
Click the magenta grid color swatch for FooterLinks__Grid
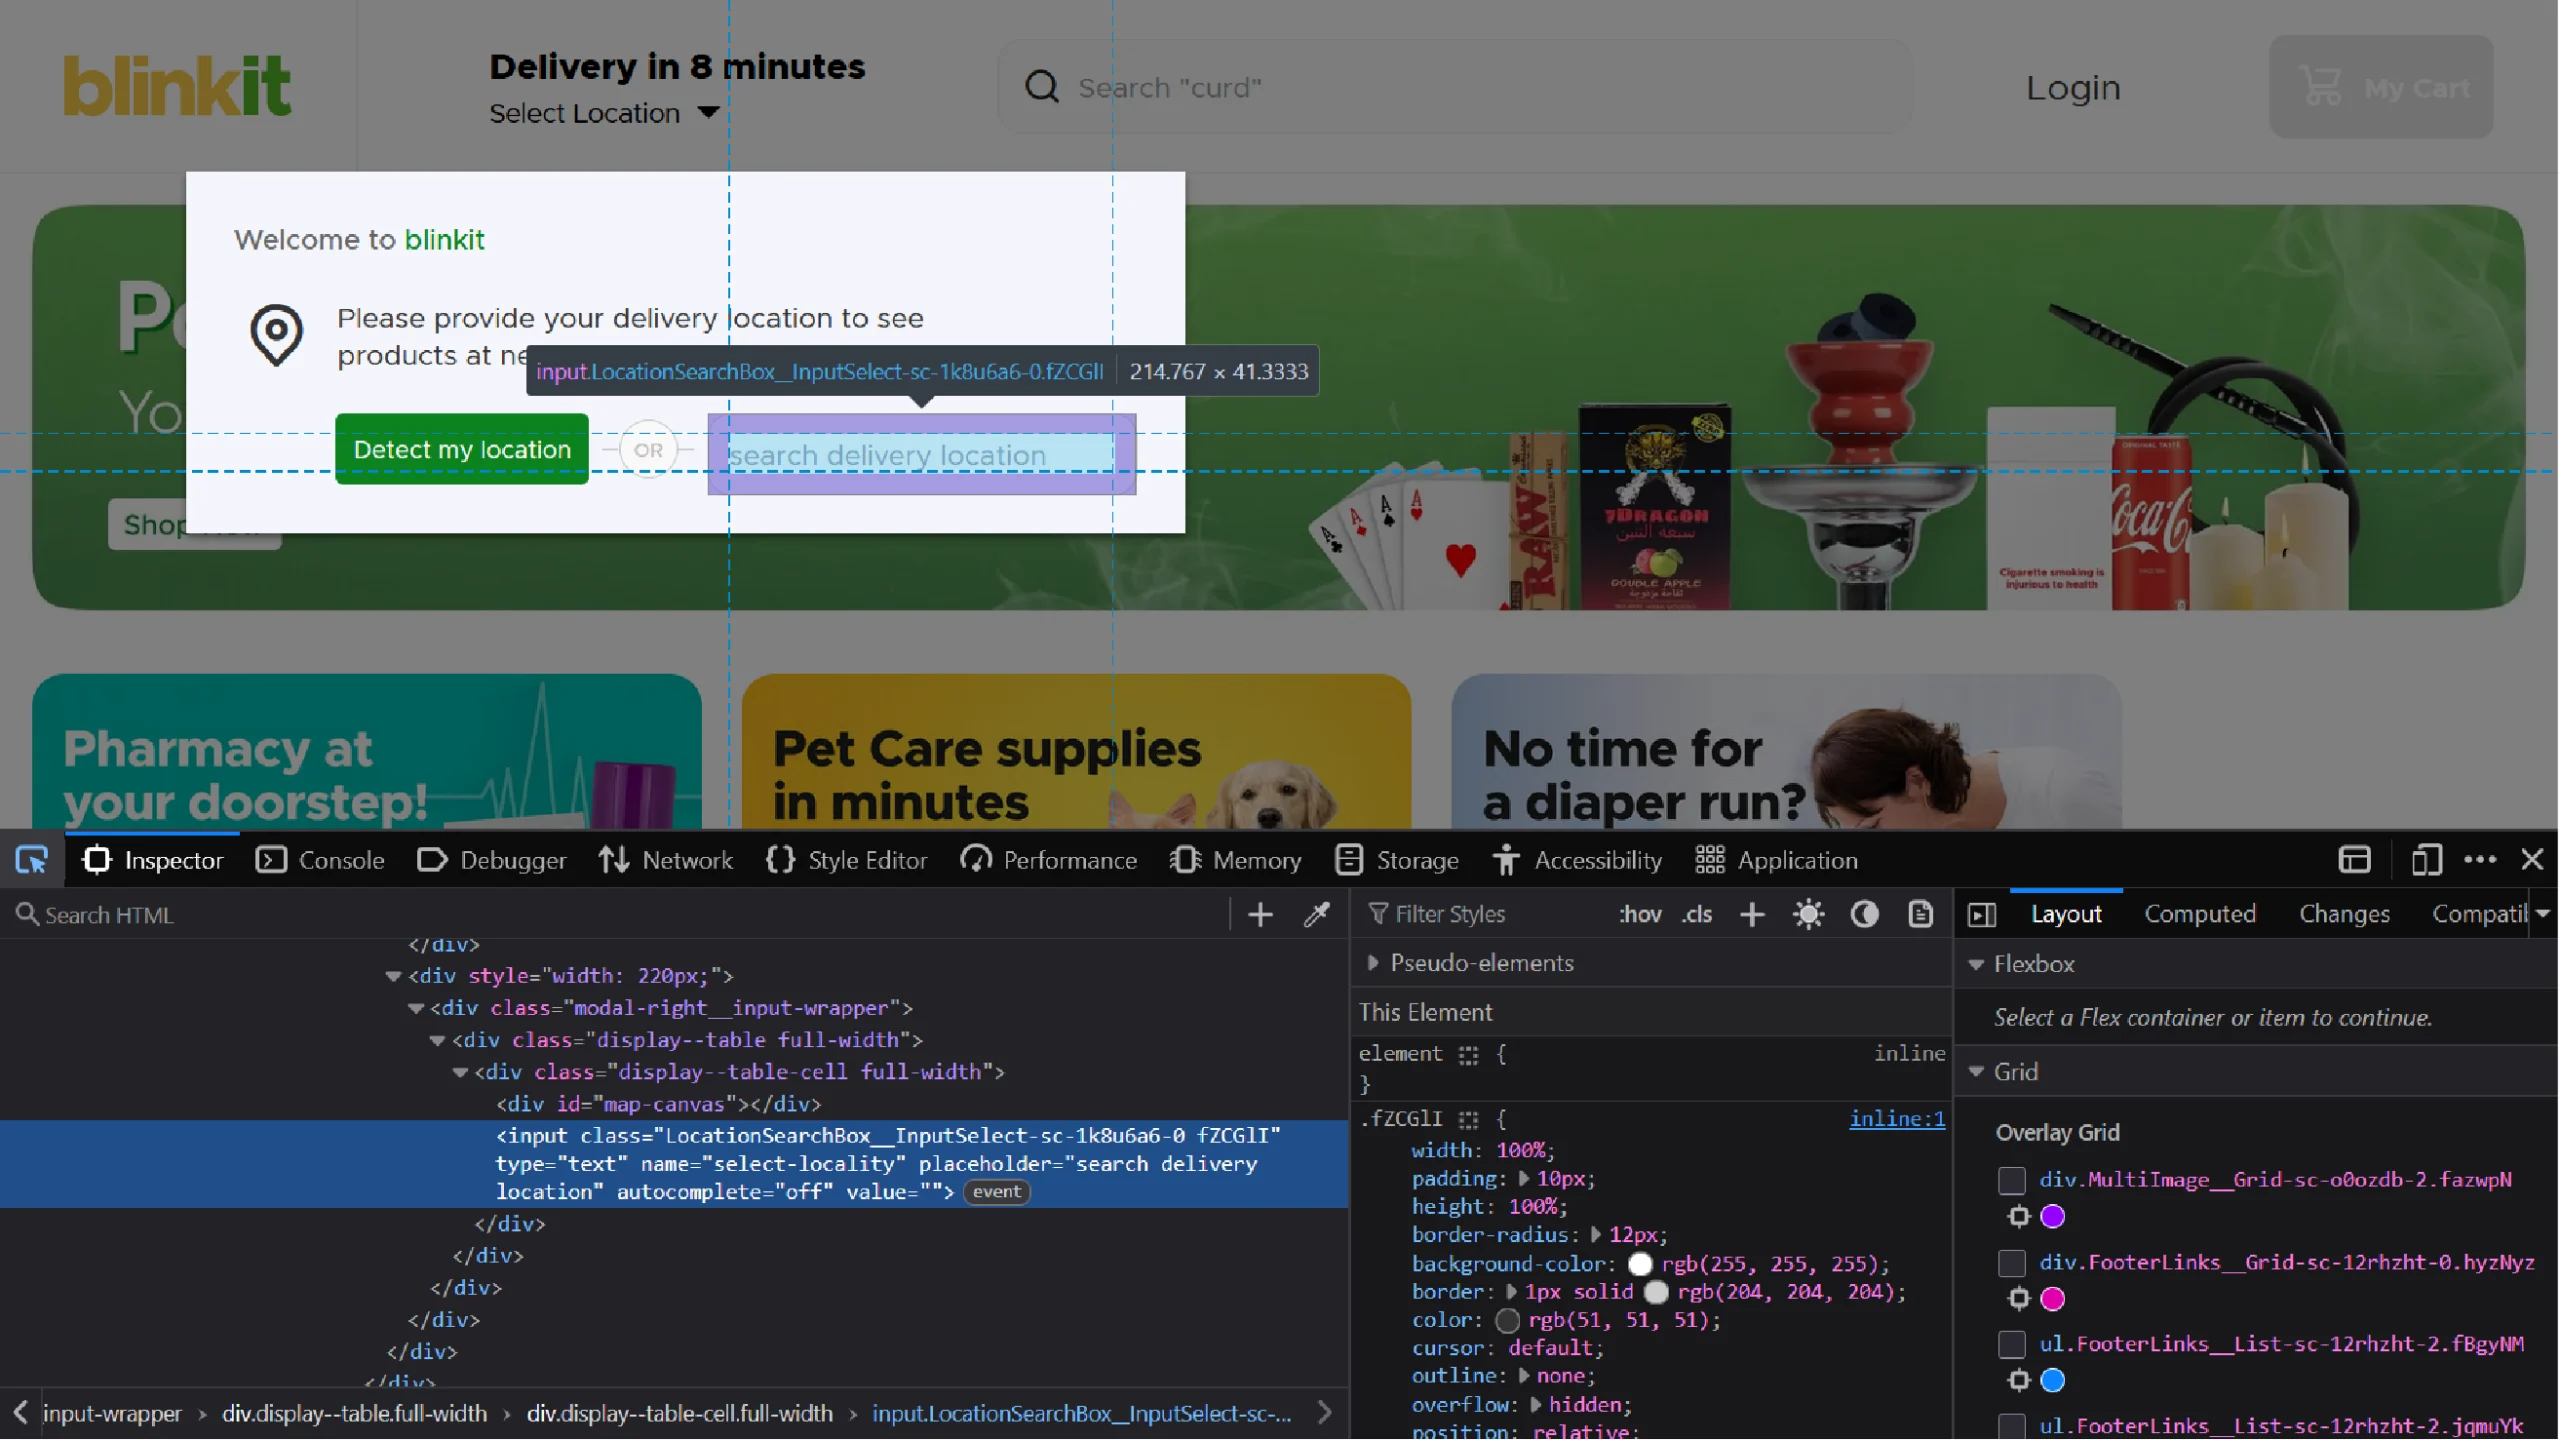(x=2053, y=1300)
